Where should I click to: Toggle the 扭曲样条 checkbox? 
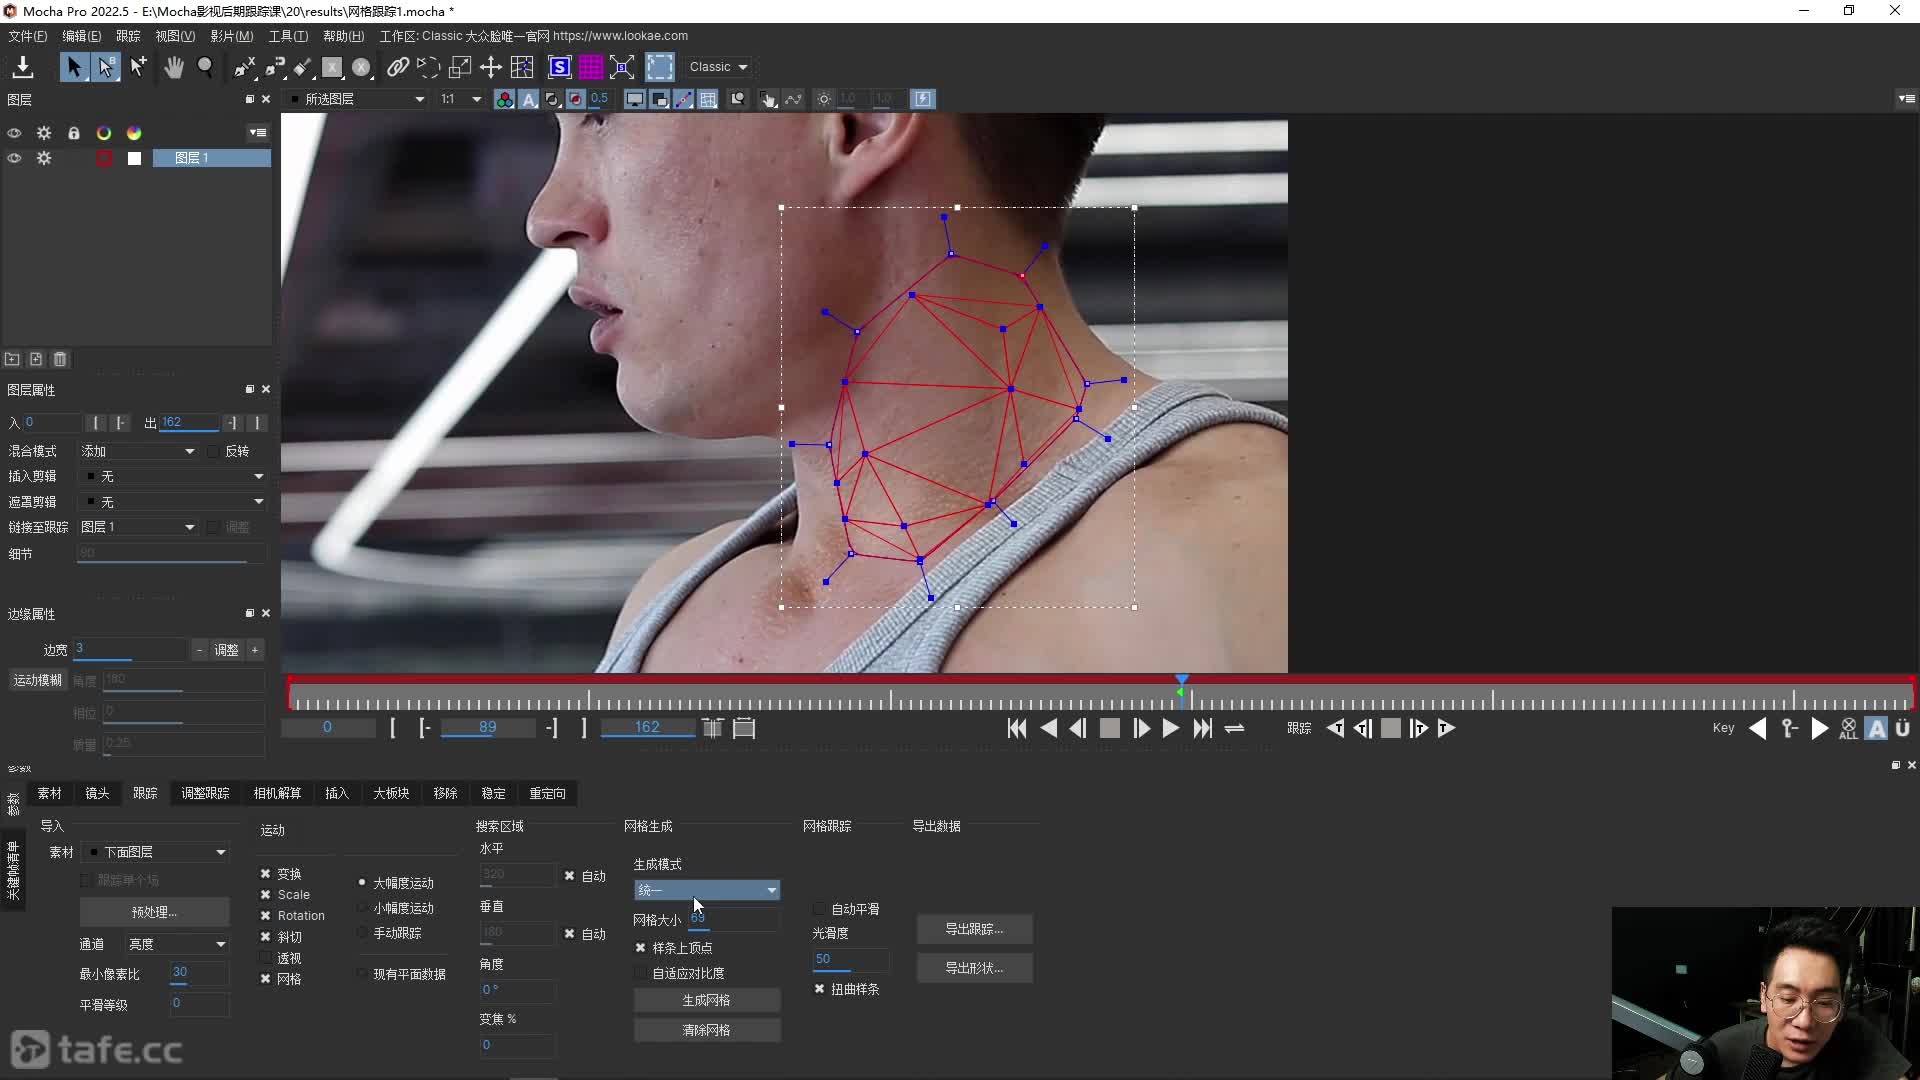coord(820,989)
